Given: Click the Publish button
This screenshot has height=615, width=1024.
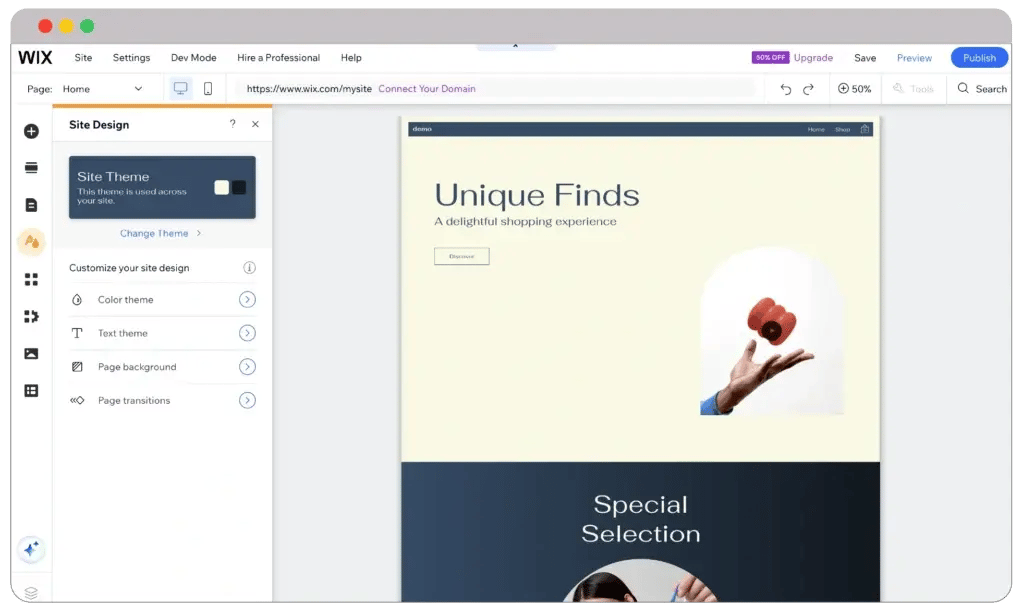Looking at the screenshot, I should coord(979,58).
